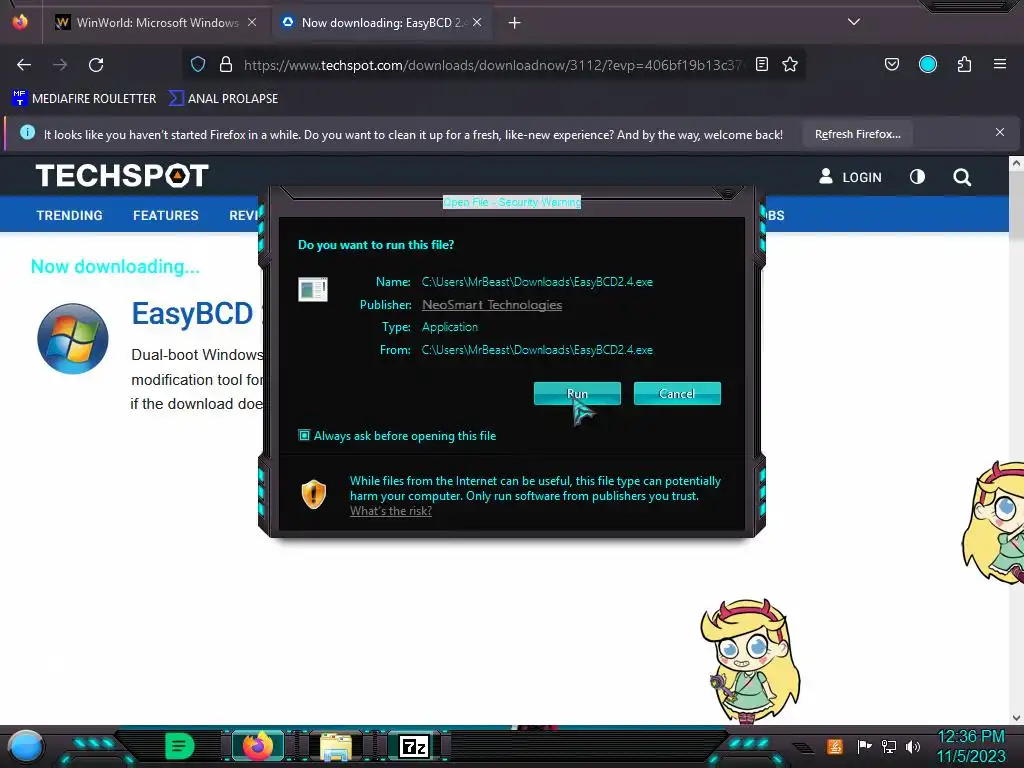The image size is (1024, 768).
Task: Click the TechSpot logo
Action: [x=122, y=176]
